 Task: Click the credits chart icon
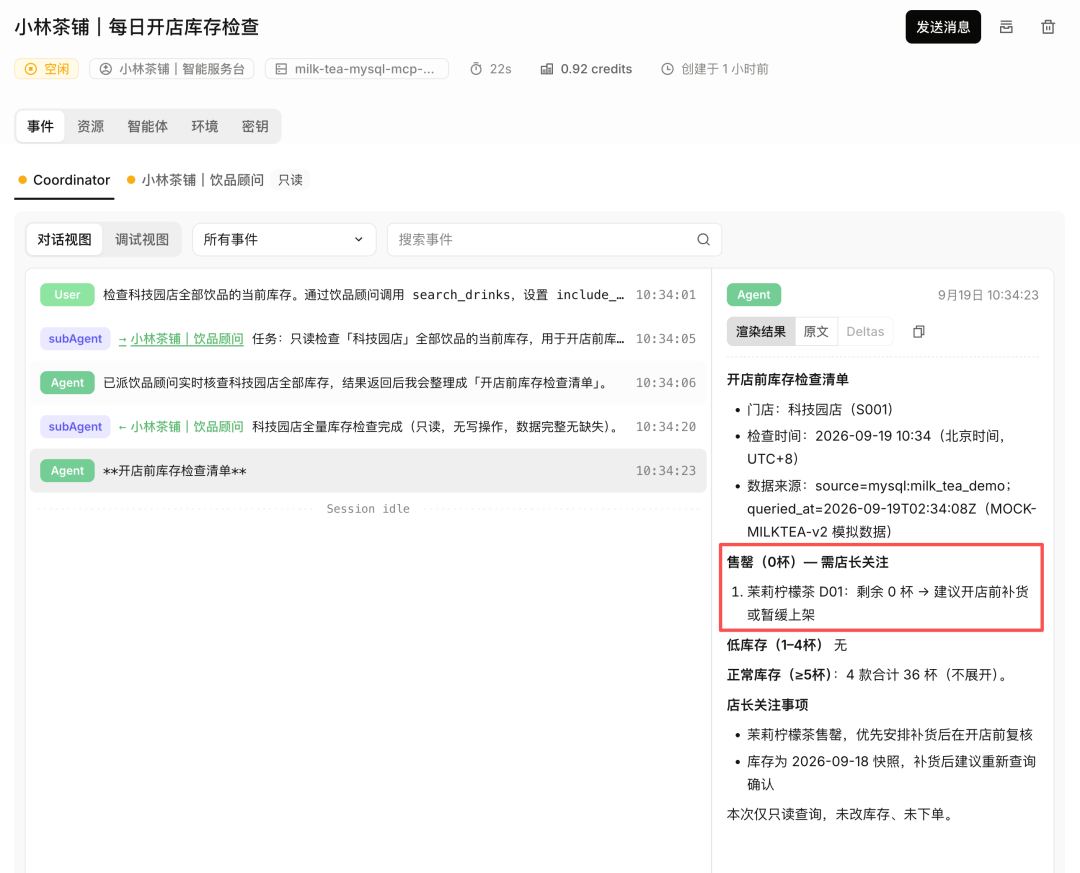[547, 69]
